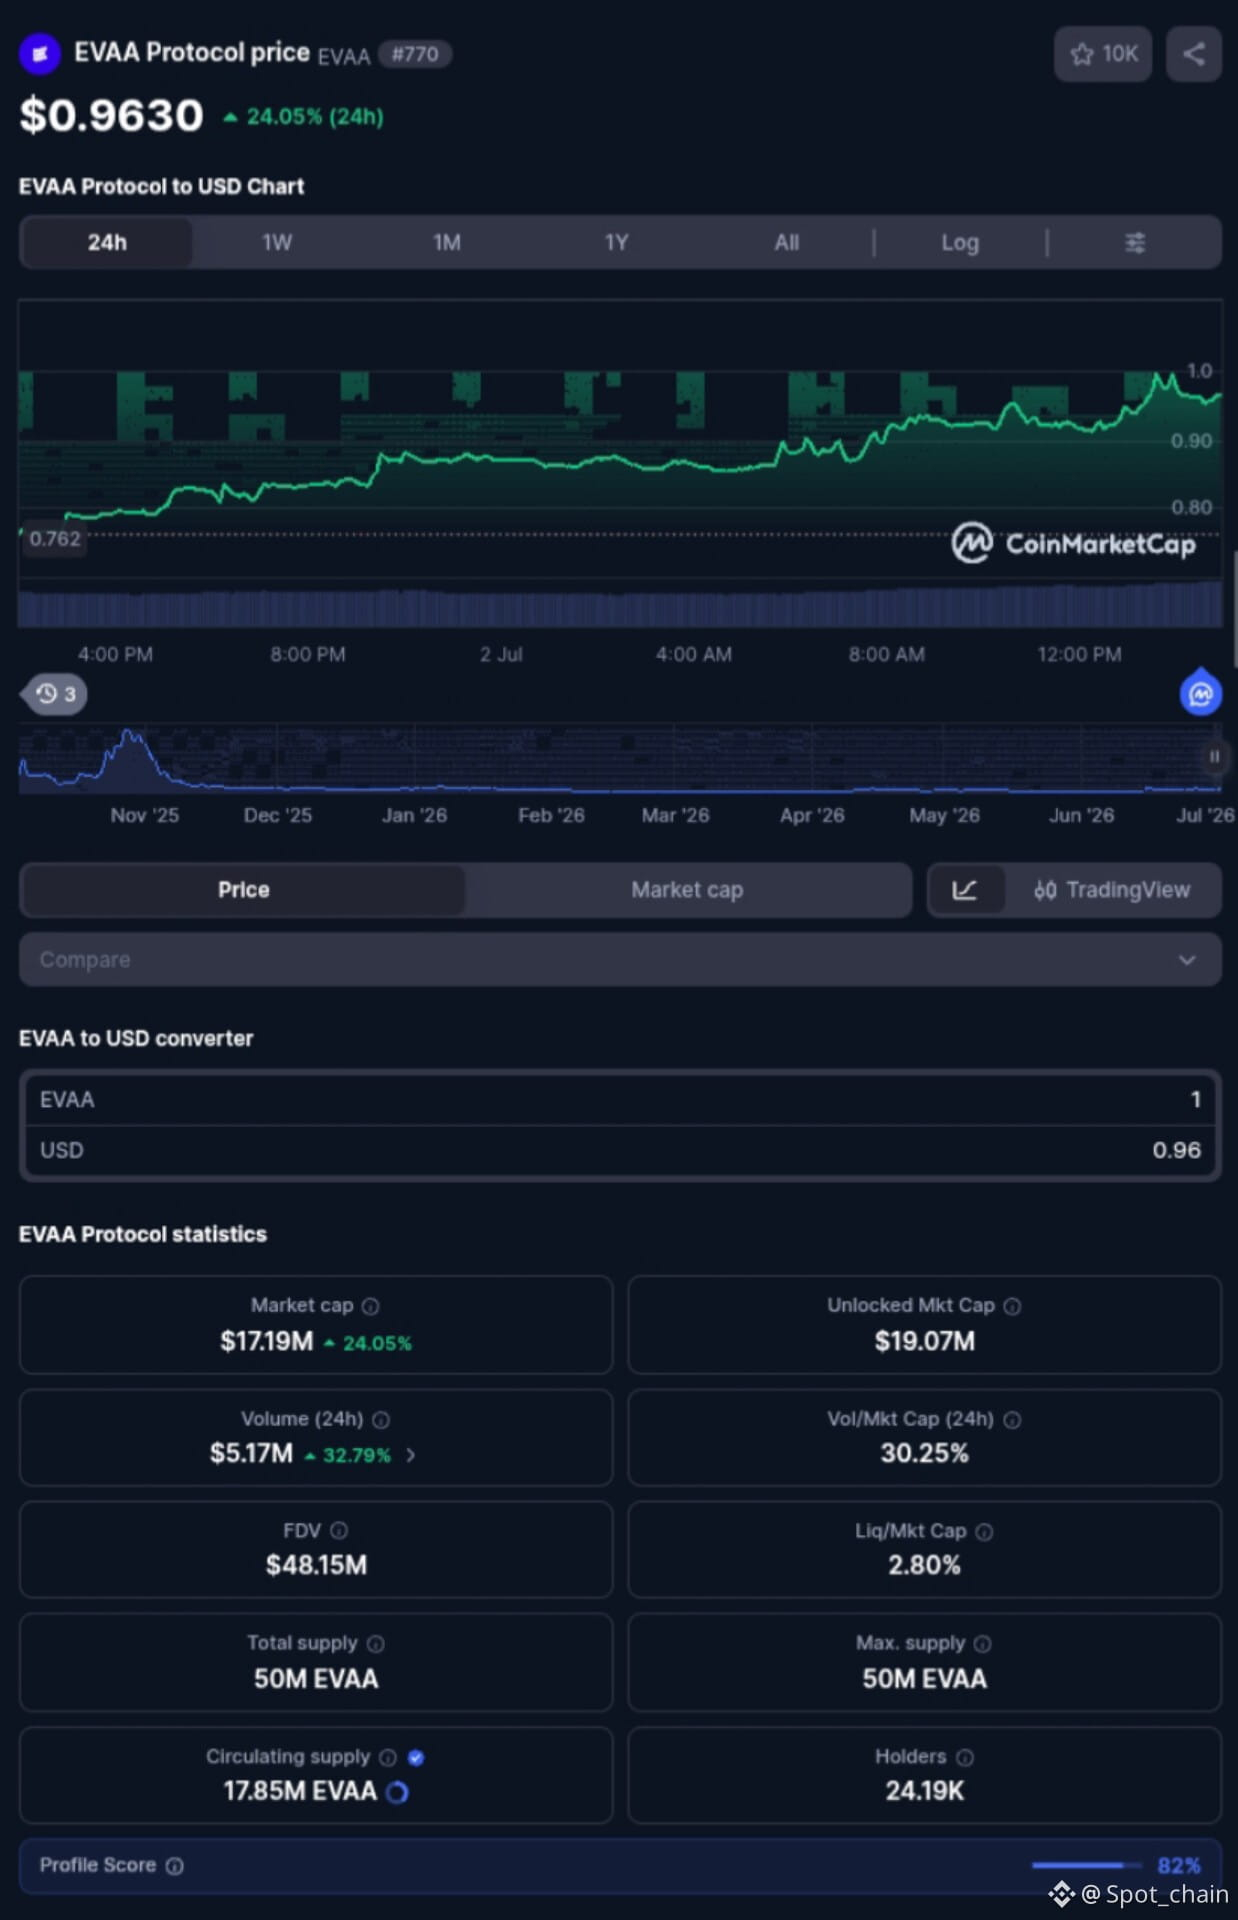Screen dimensions: 1238x1920
Task: Show Circulating supply info icon
Action: (388, 1758)
